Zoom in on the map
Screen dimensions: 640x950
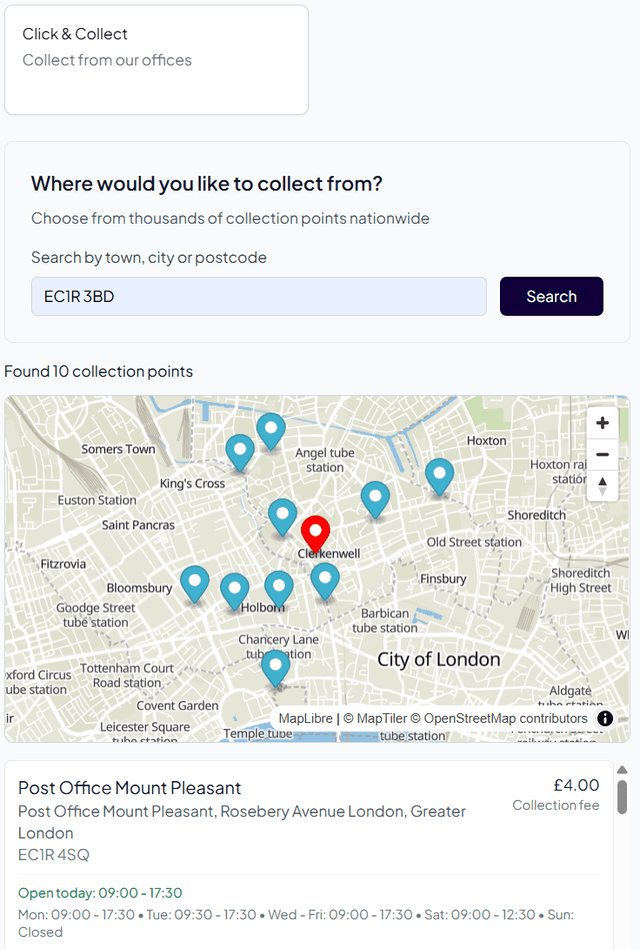602,423
